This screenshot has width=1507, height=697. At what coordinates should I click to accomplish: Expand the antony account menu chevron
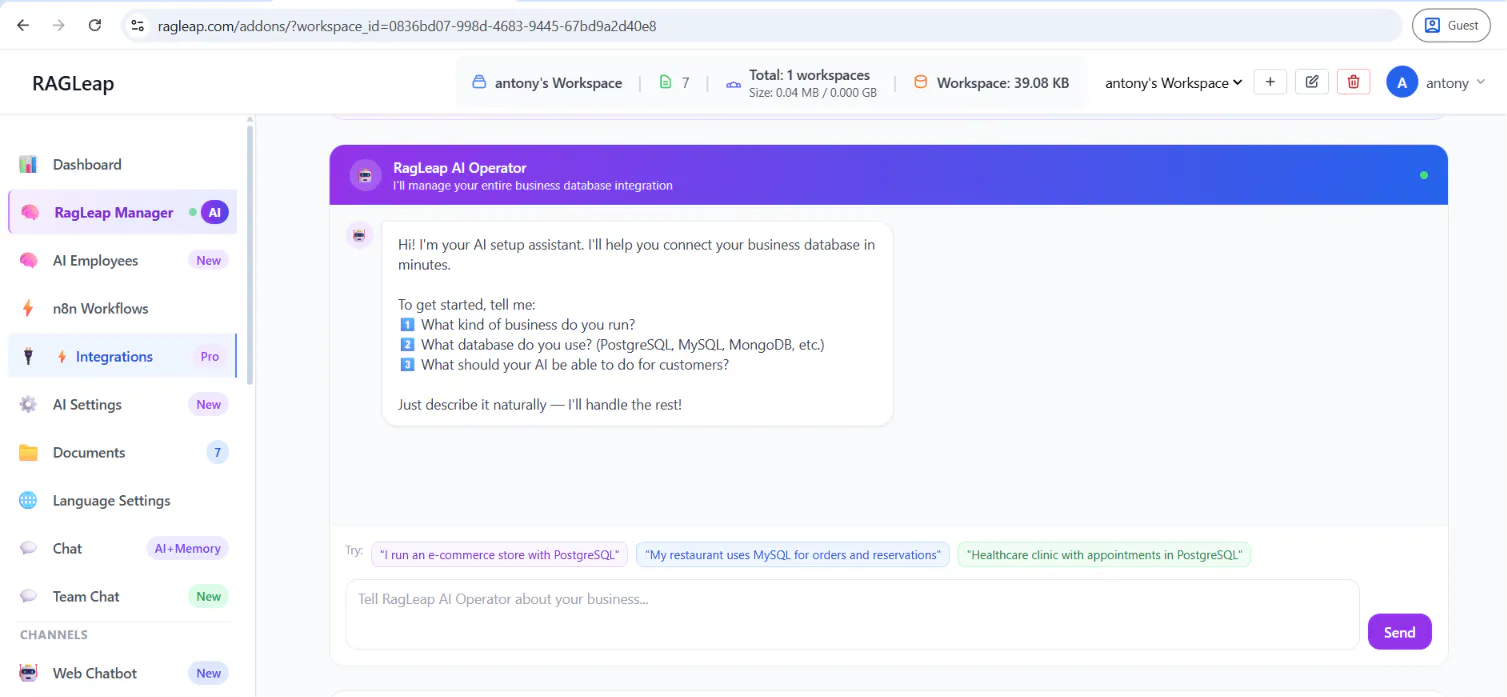click(1481, 83)
